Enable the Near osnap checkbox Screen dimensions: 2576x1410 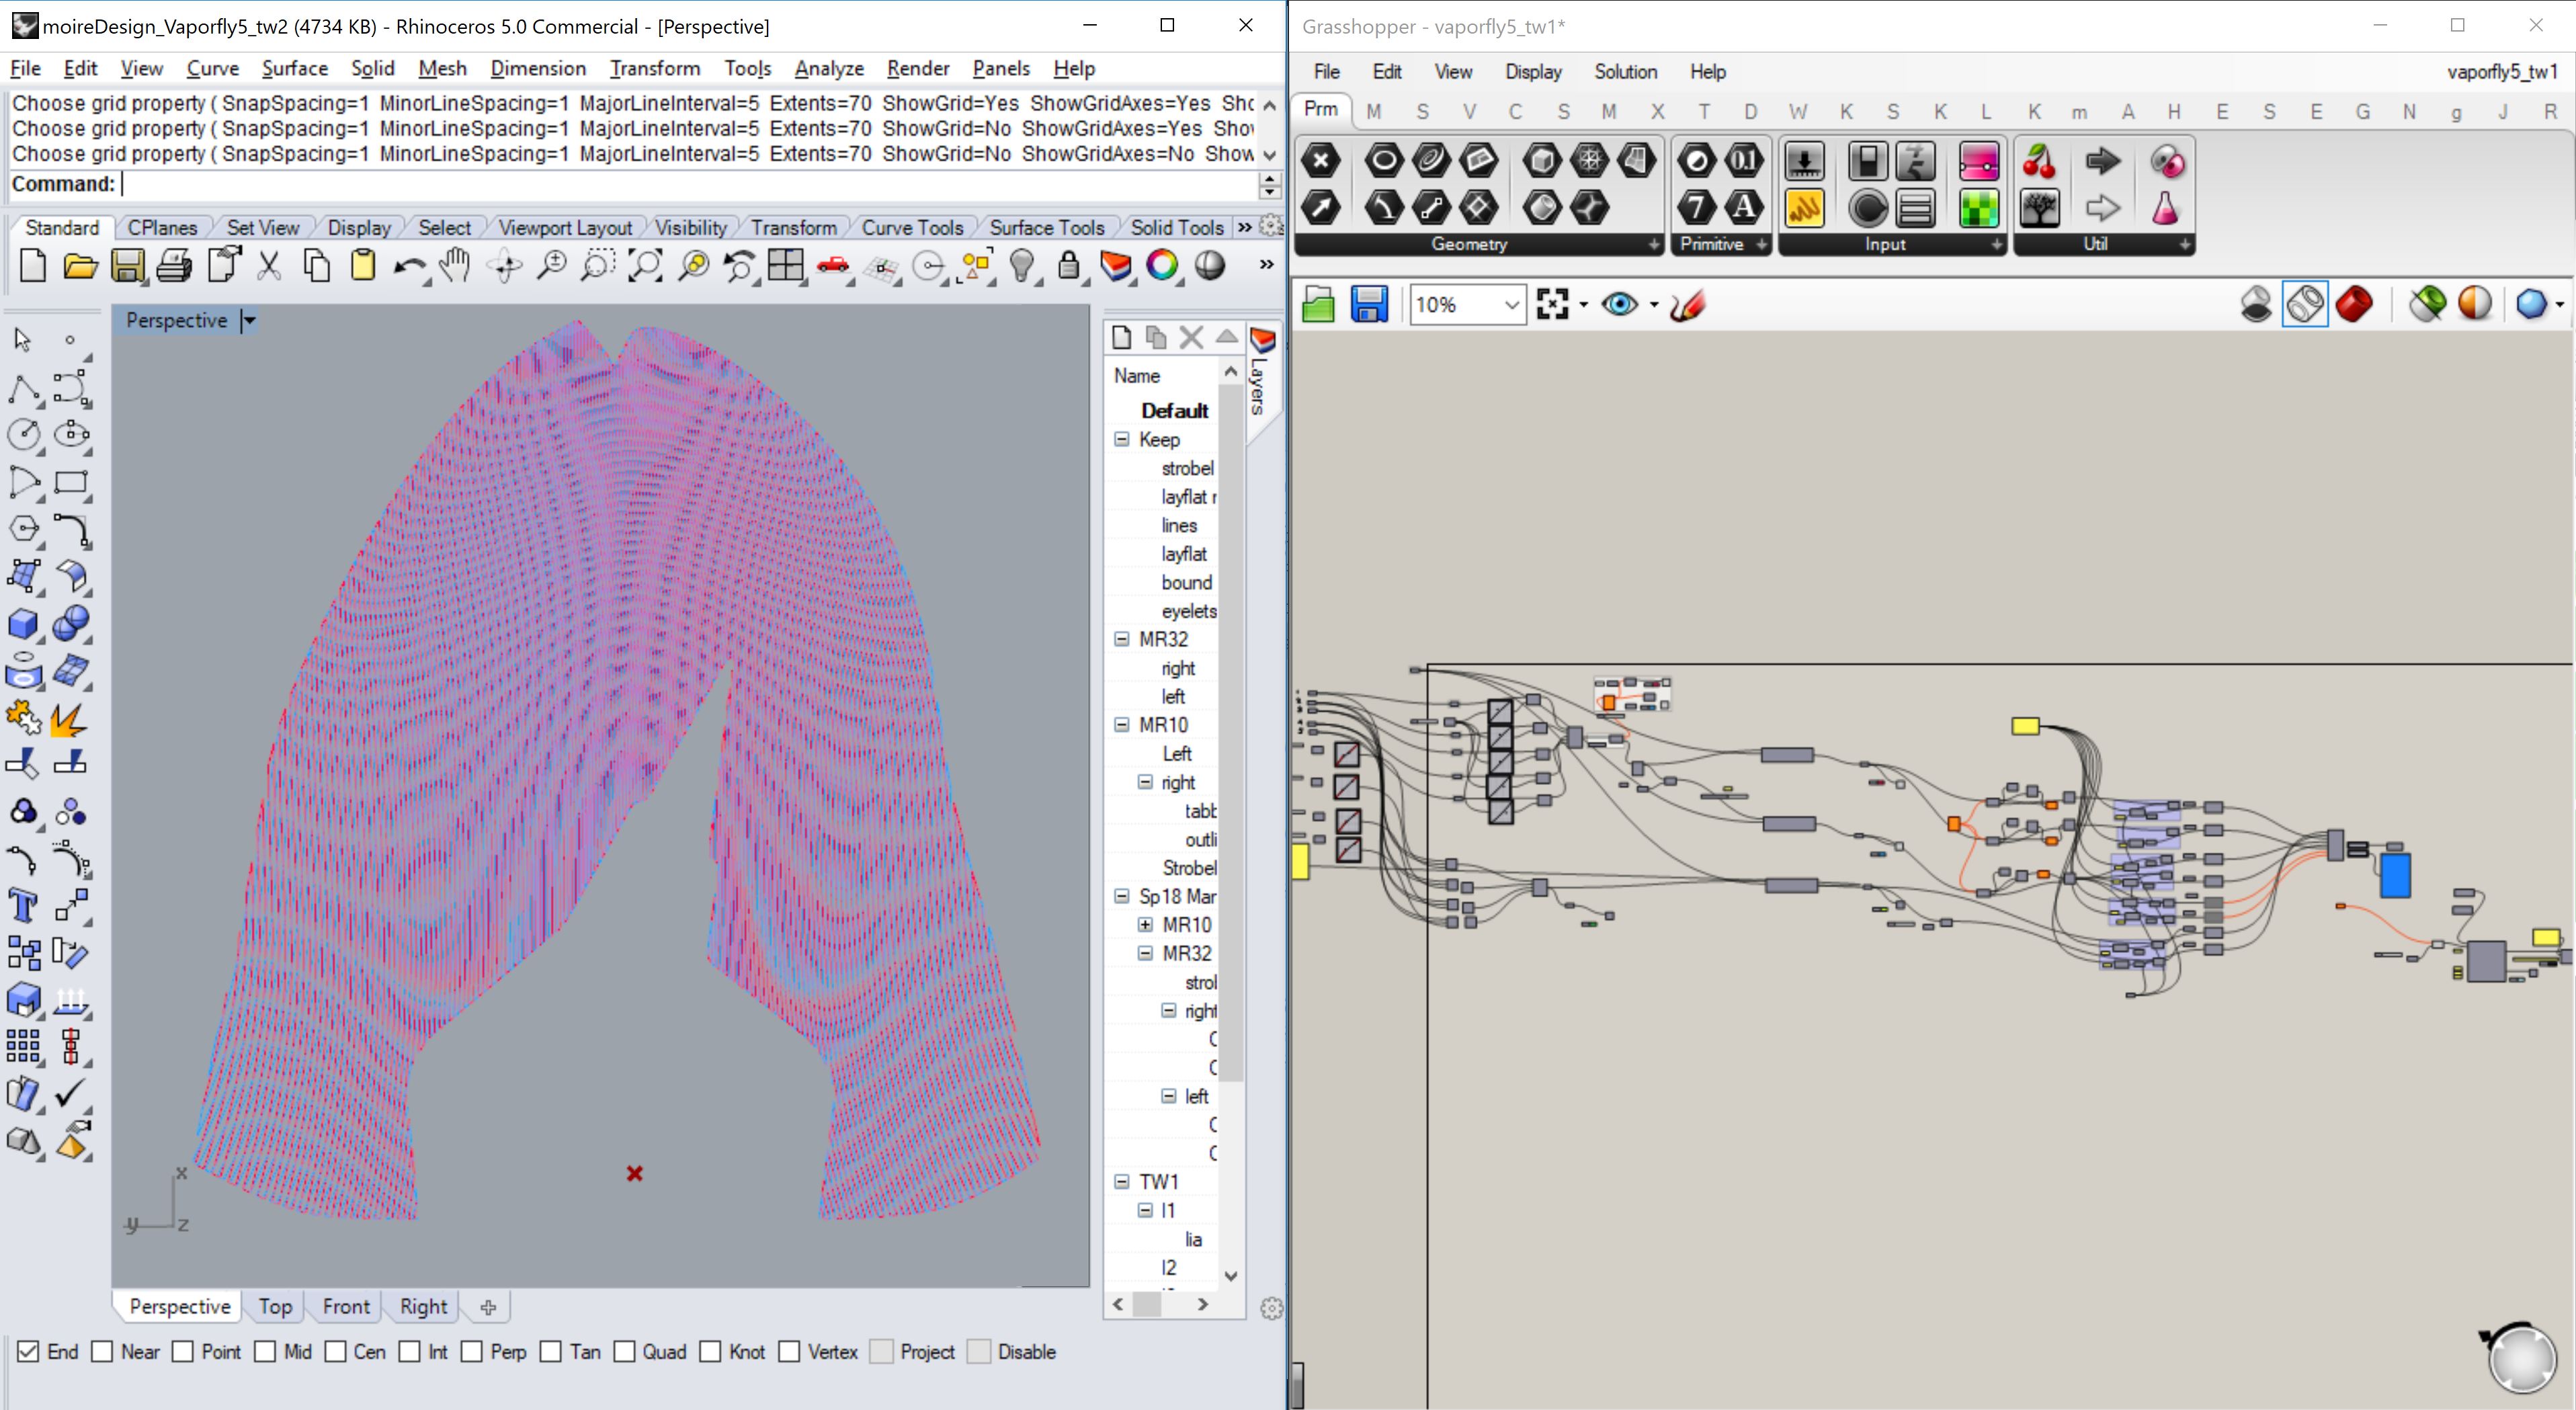pyautogui.click(x=103, y=1352)
